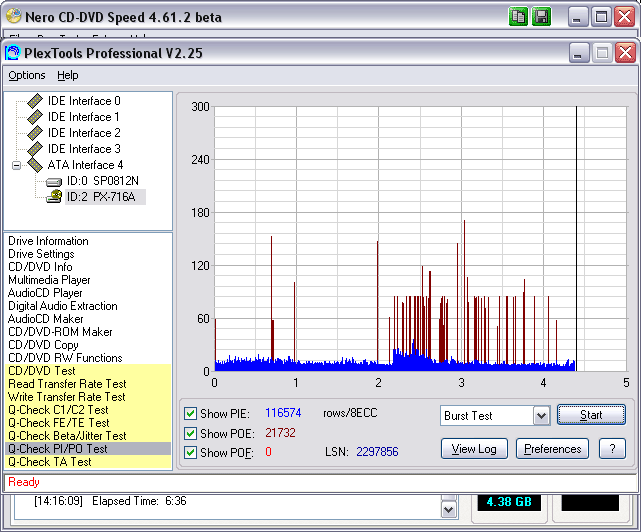
Task: Click the green save floppy icon in Nero
Action: pos(541,17)
